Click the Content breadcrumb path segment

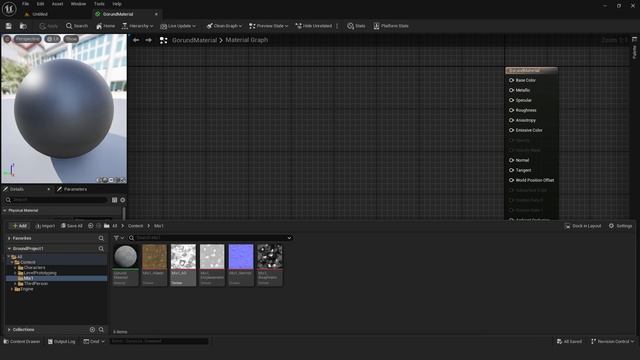coord(136,226)
